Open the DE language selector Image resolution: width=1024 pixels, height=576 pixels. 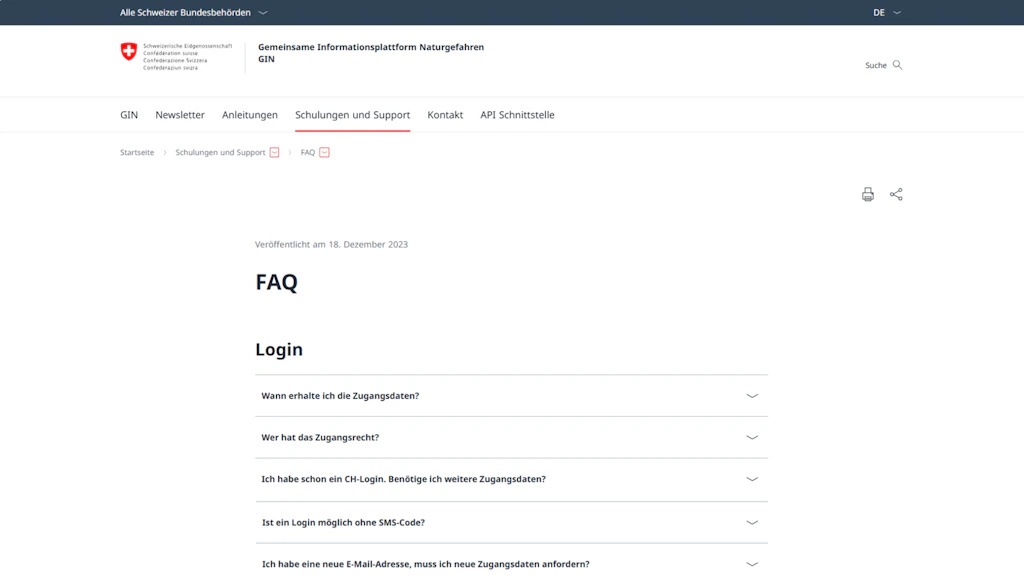(887, 12)
